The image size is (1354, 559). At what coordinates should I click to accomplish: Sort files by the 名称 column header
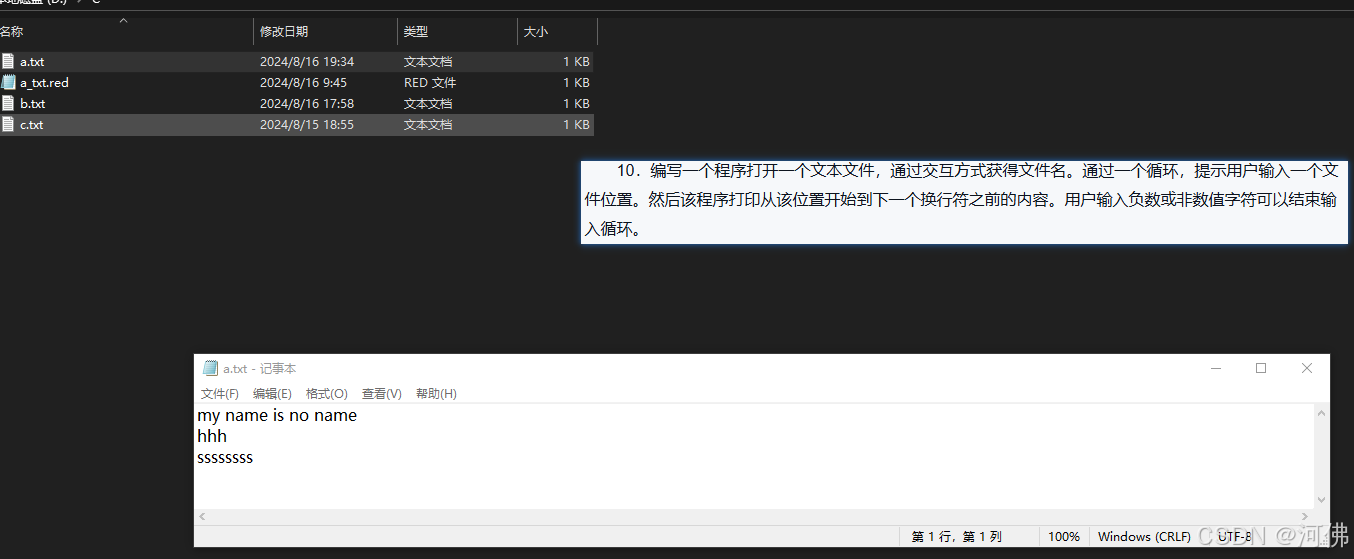coord(126,32)
